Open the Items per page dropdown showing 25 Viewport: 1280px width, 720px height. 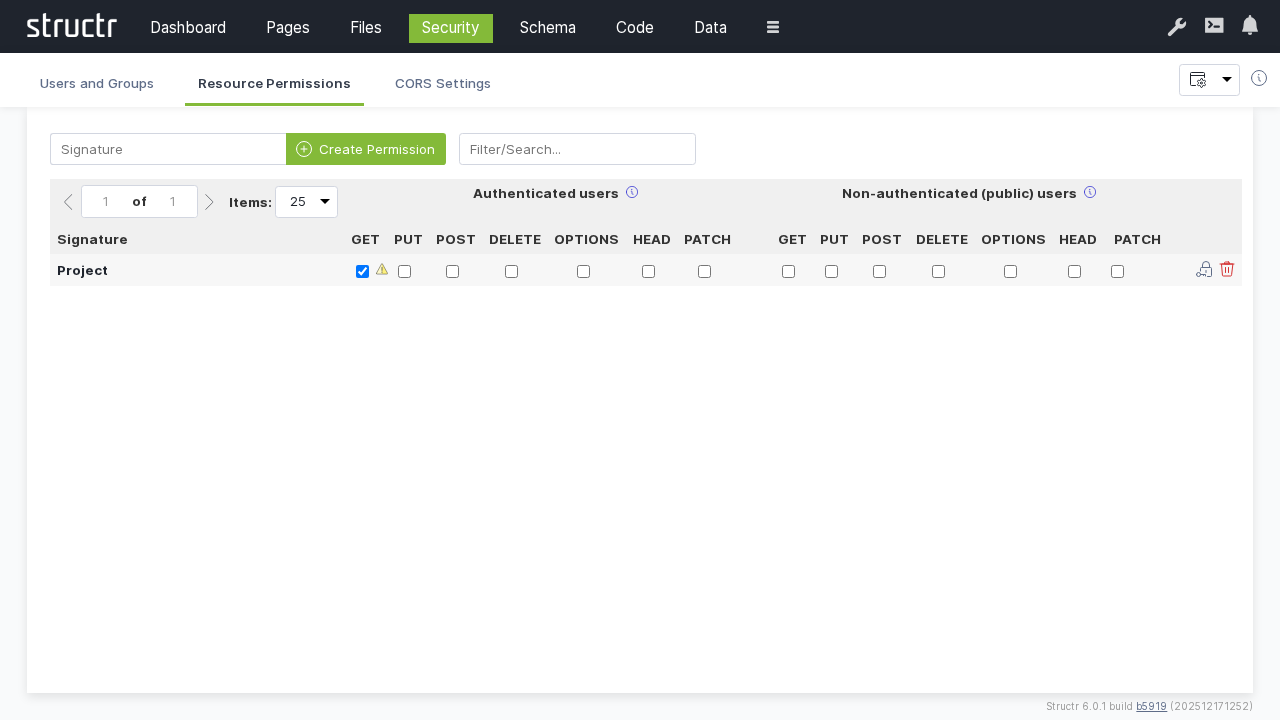306,201
